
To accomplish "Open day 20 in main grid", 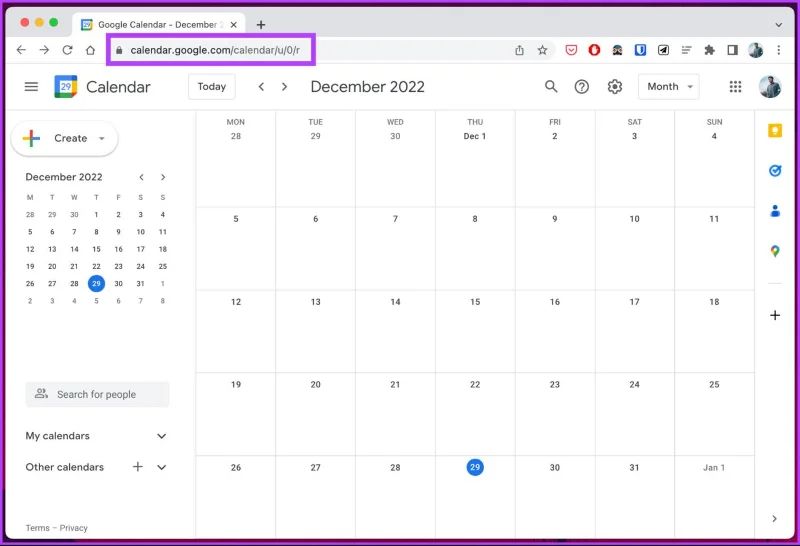I will 315,385.
